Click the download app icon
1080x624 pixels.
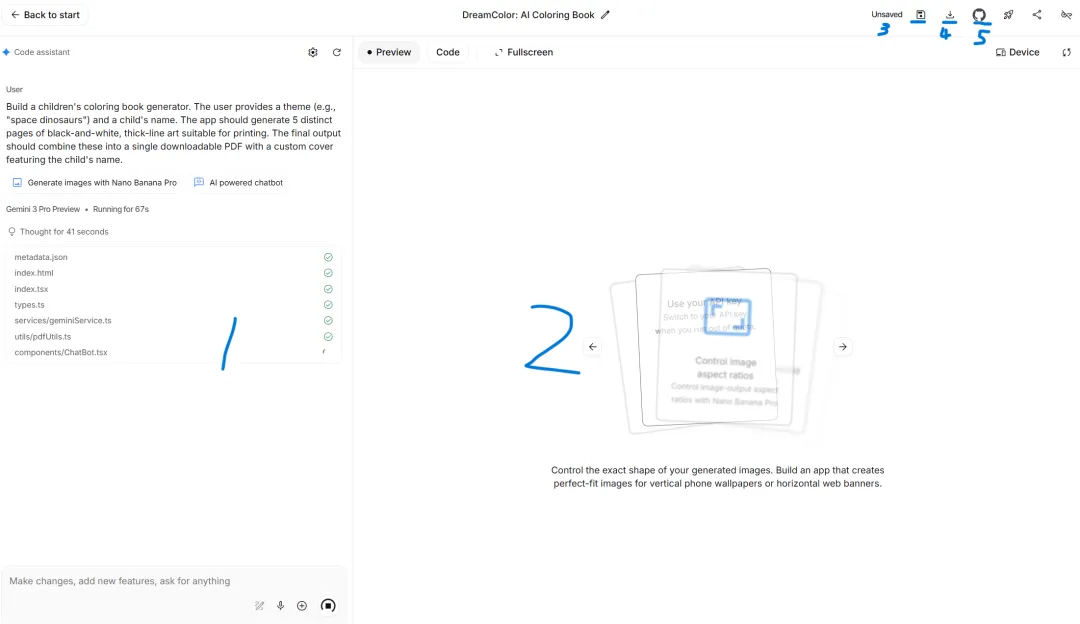950,14
